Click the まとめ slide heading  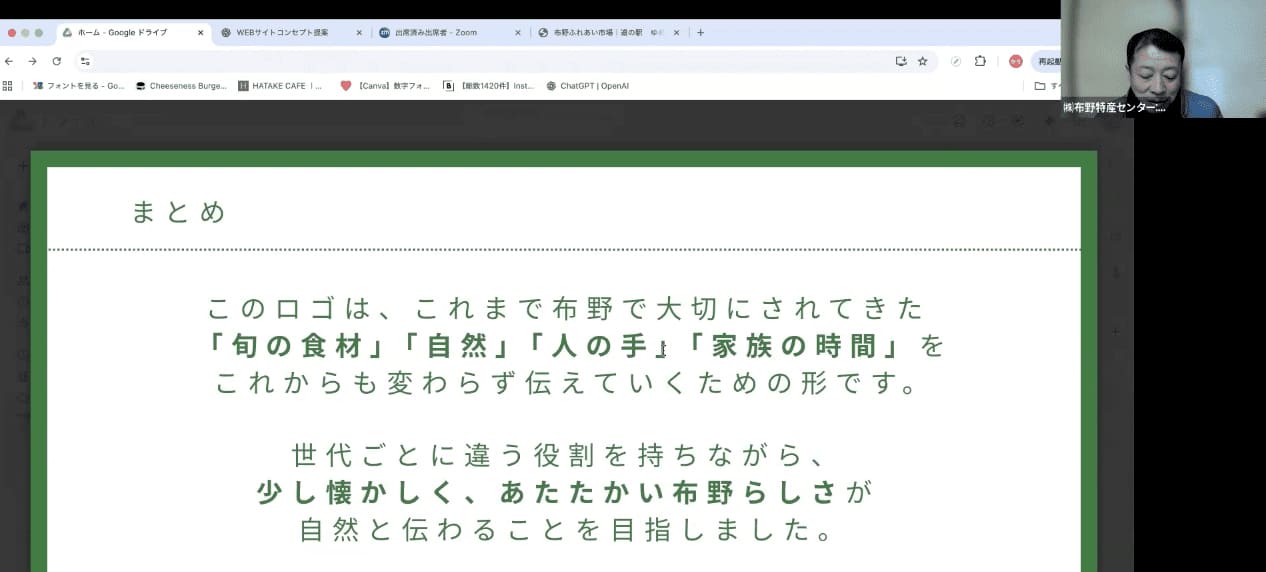pos(179,212)
